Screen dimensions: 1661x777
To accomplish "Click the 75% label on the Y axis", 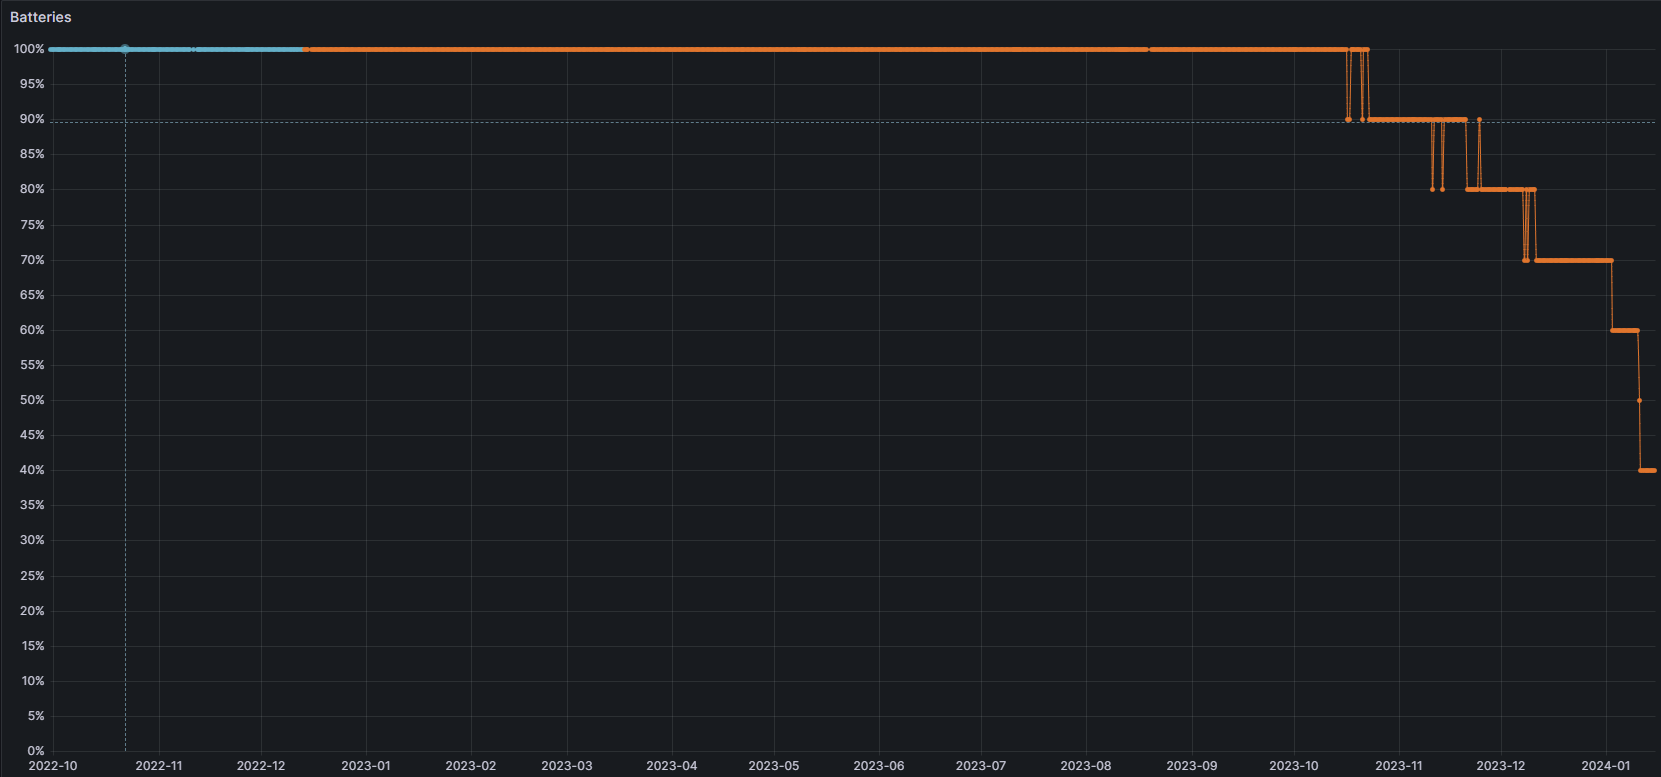I will pyautogui.click(x=32, y=225).
